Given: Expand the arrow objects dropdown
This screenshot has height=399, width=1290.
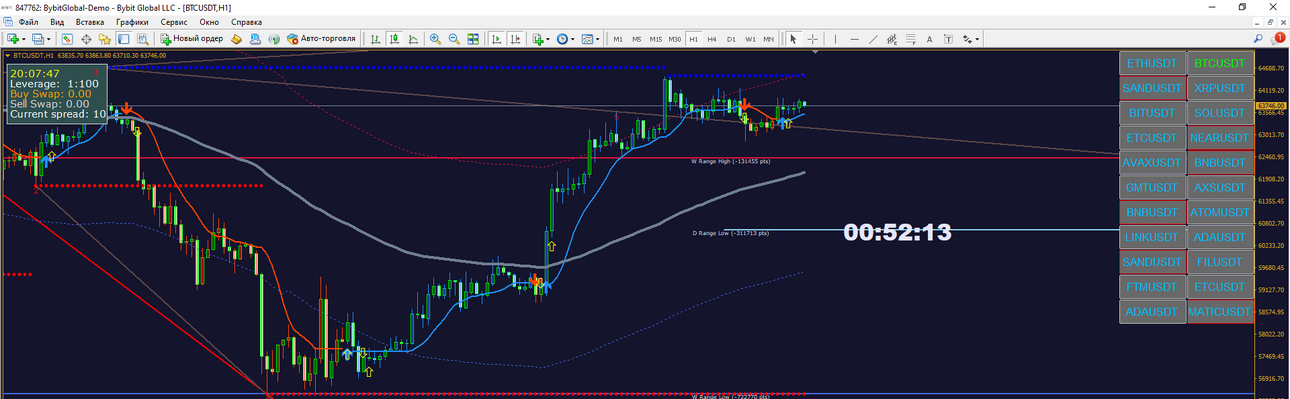Looking at the screenshot, I should tap(978, 39).
